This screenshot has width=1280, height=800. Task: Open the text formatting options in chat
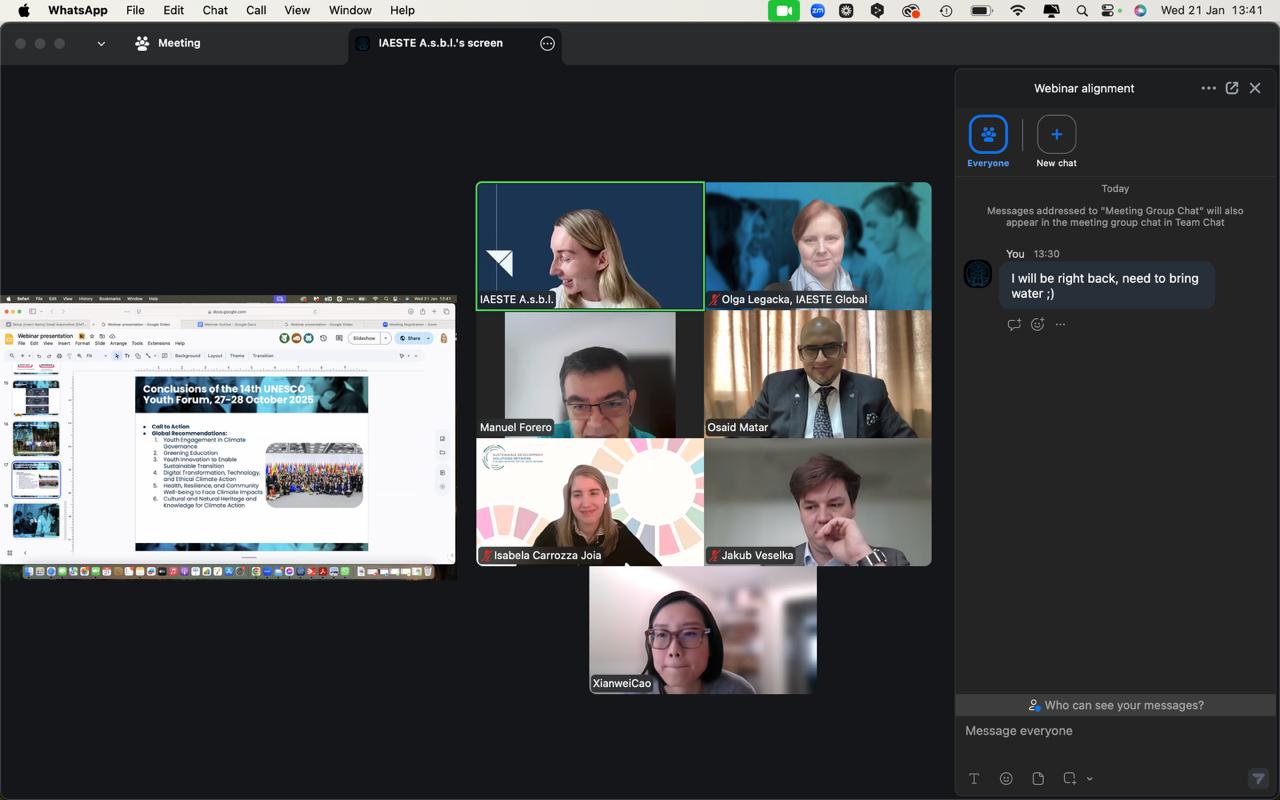974,779
